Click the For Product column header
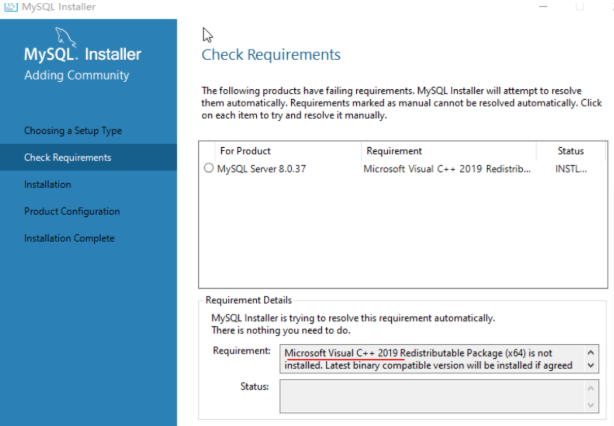614x426 pixels. point(288,151)
